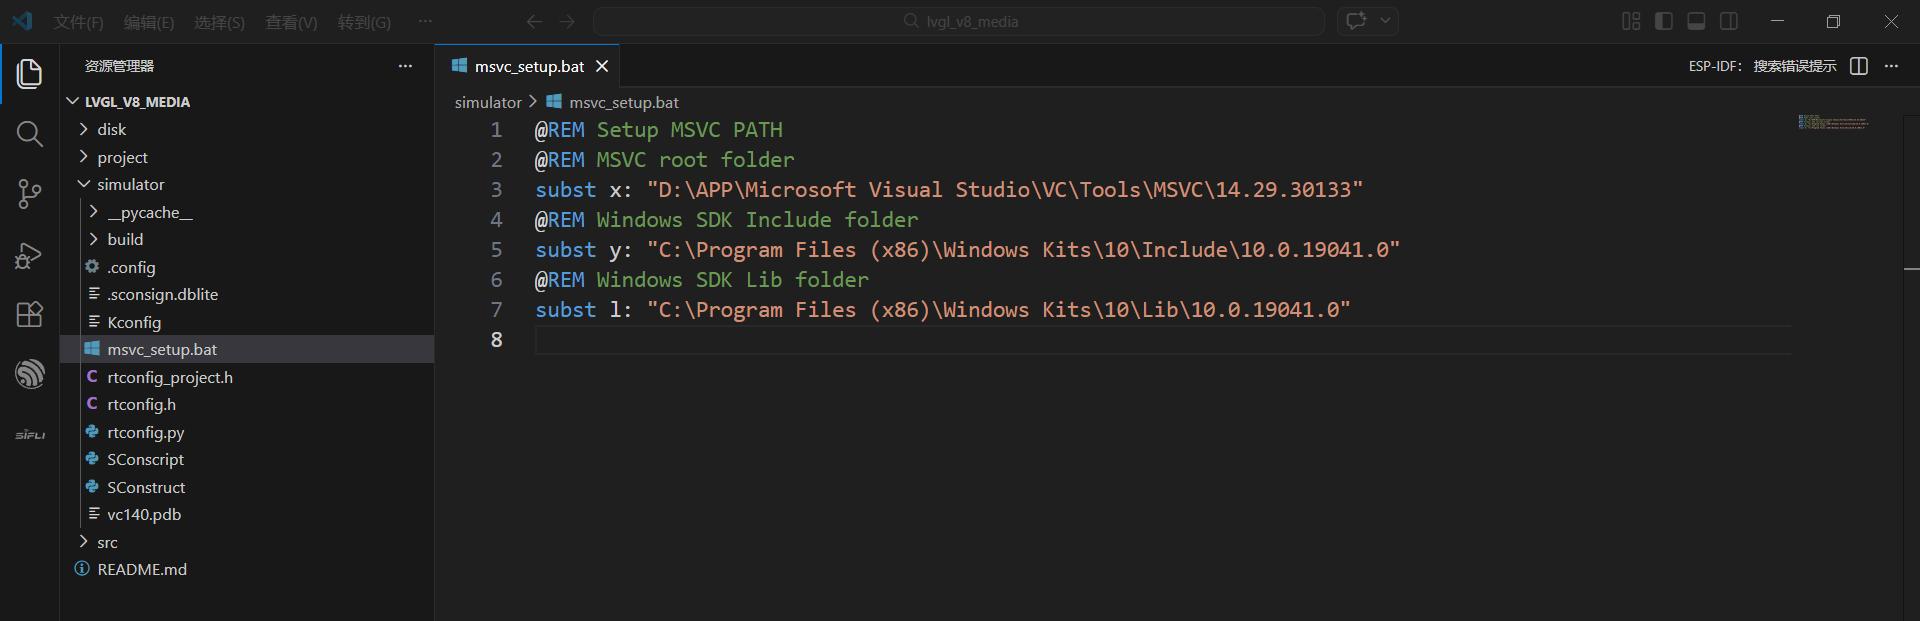Click the editor minimap preview
Viewport: 1920px width, 621px height.
1832,123
